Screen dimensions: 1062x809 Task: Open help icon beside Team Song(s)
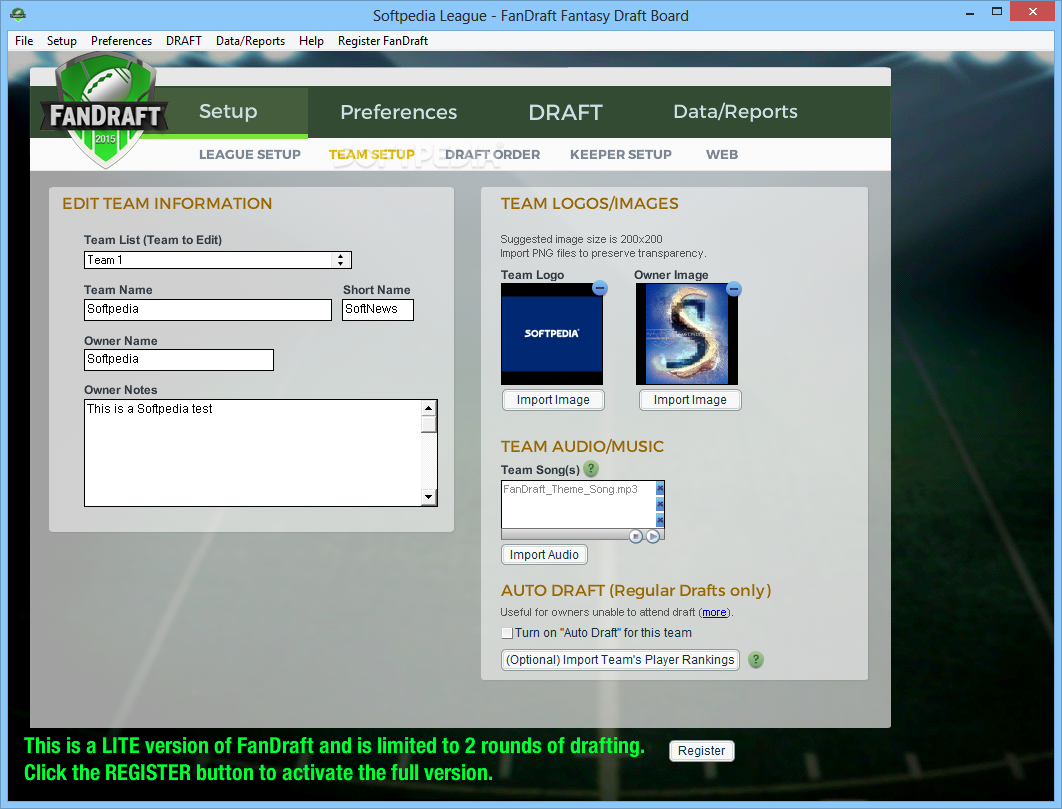[591, 468]
